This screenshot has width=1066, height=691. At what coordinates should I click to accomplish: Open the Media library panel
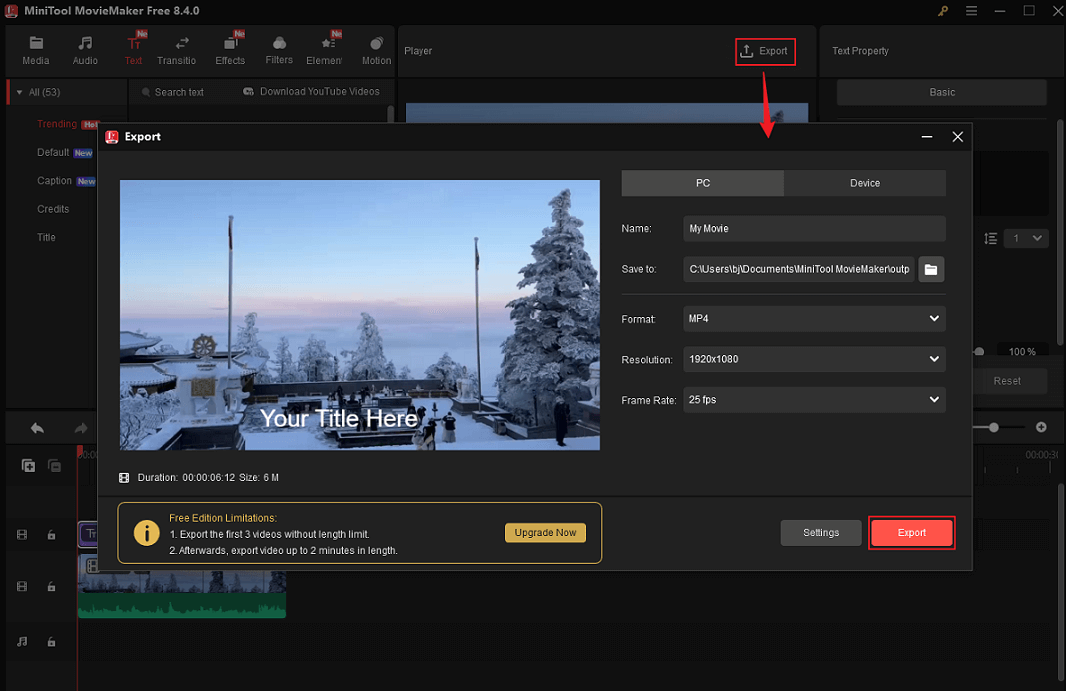pyautogui.click(x=36, y=48)
